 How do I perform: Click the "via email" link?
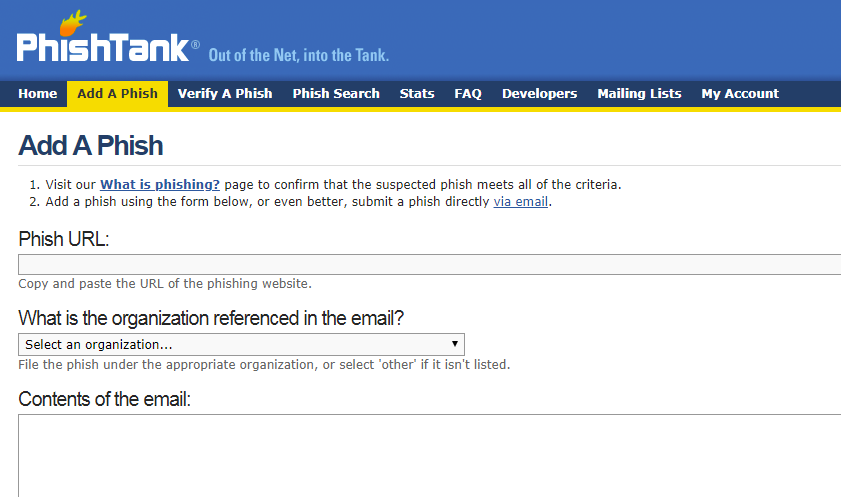pos(521,201)
